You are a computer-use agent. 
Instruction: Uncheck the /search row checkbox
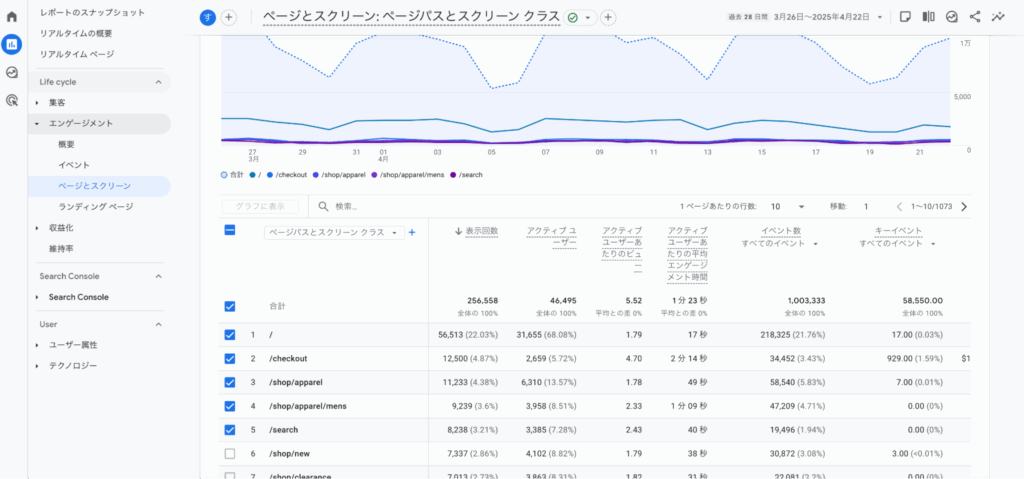(x=230, y=430)
